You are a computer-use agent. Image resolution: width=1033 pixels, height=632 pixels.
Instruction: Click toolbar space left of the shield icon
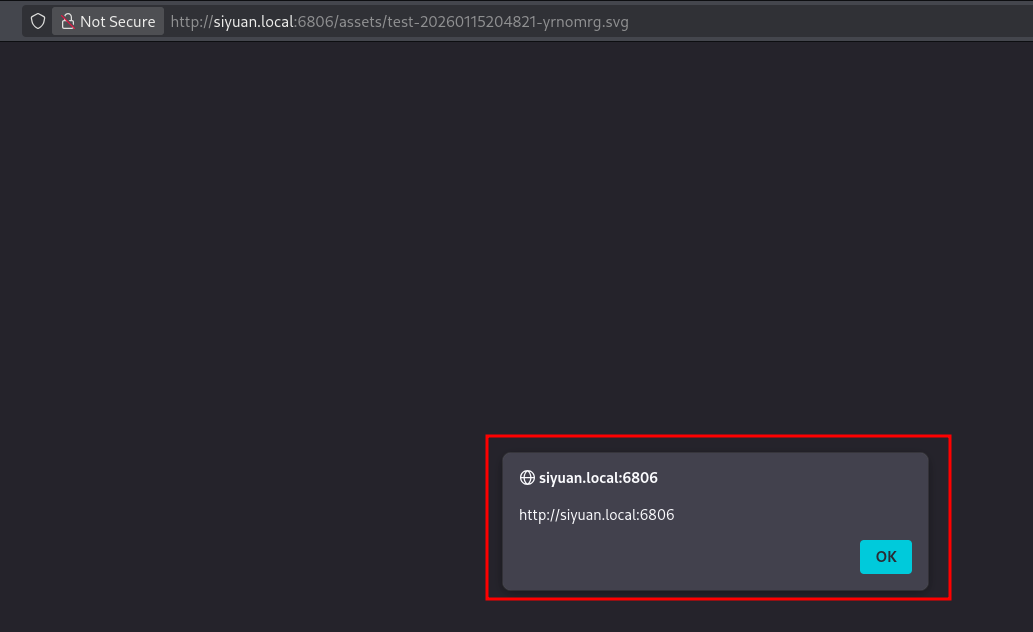pos(12,21)
